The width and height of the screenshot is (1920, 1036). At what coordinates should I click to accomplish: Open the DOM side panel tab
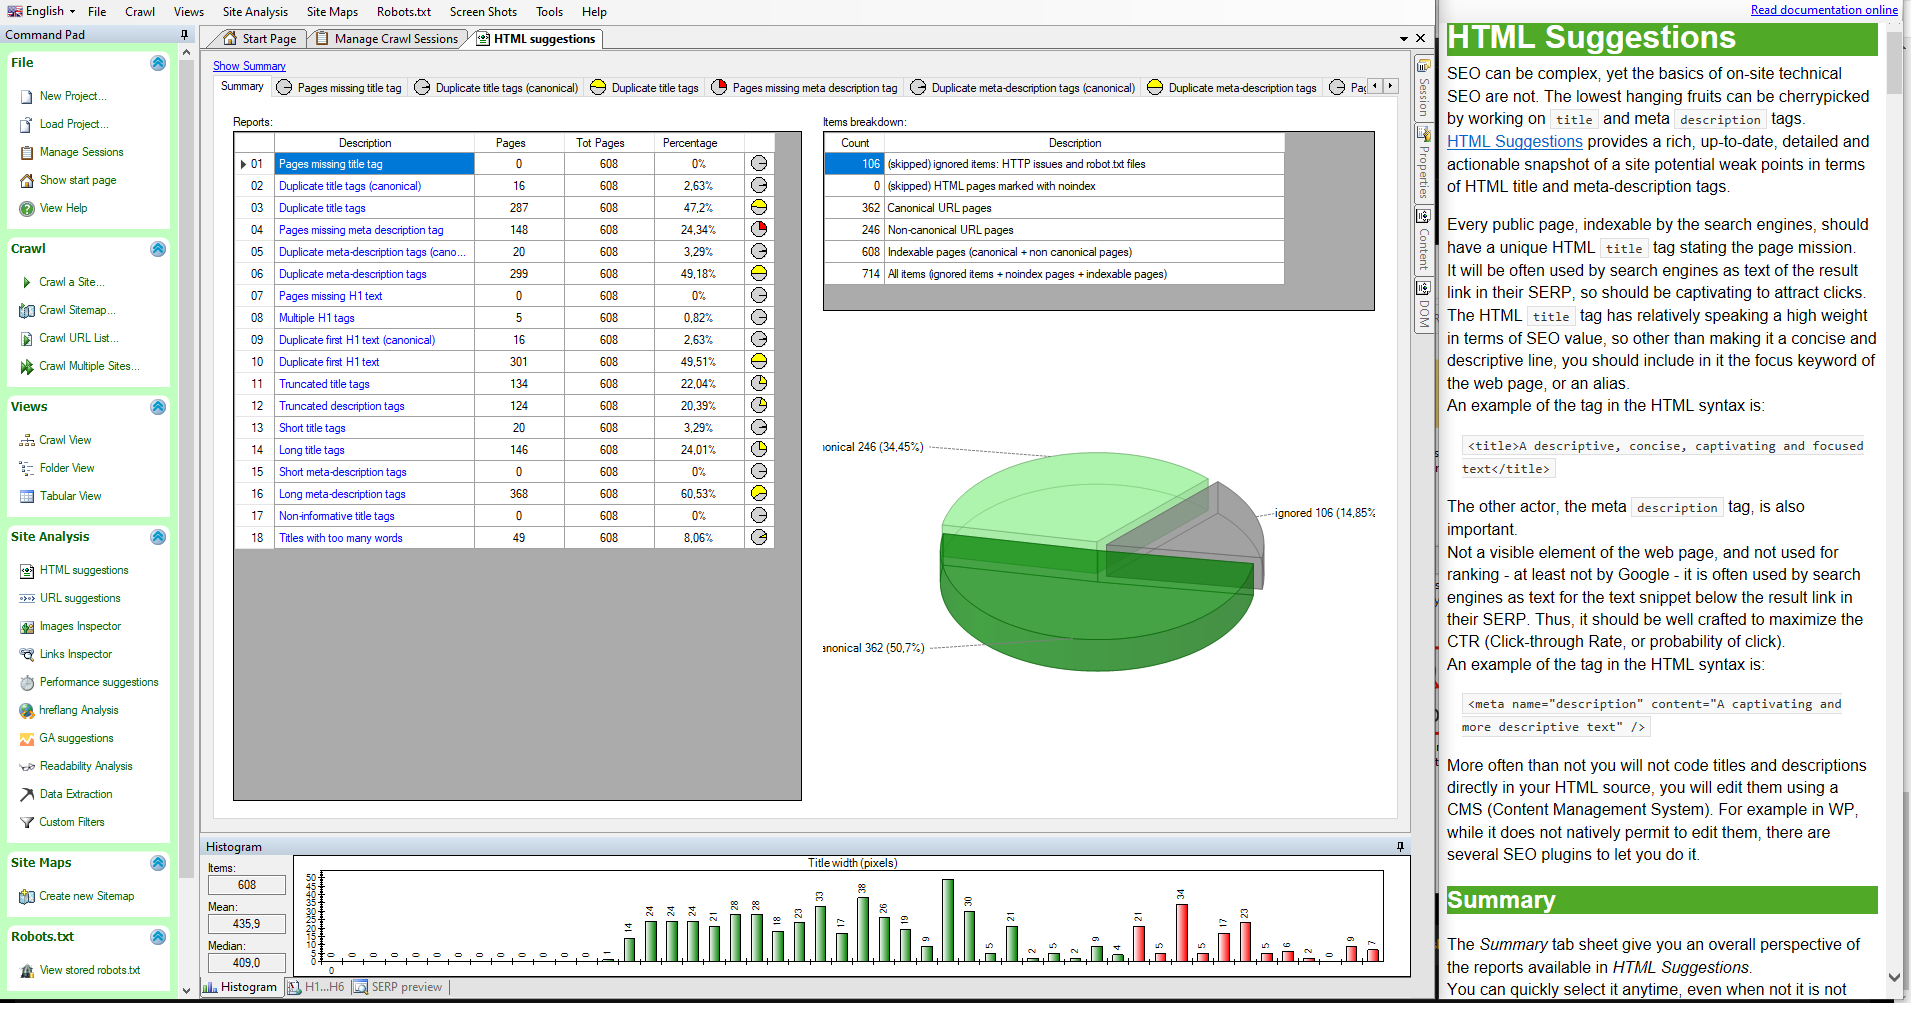(1423, 307)
